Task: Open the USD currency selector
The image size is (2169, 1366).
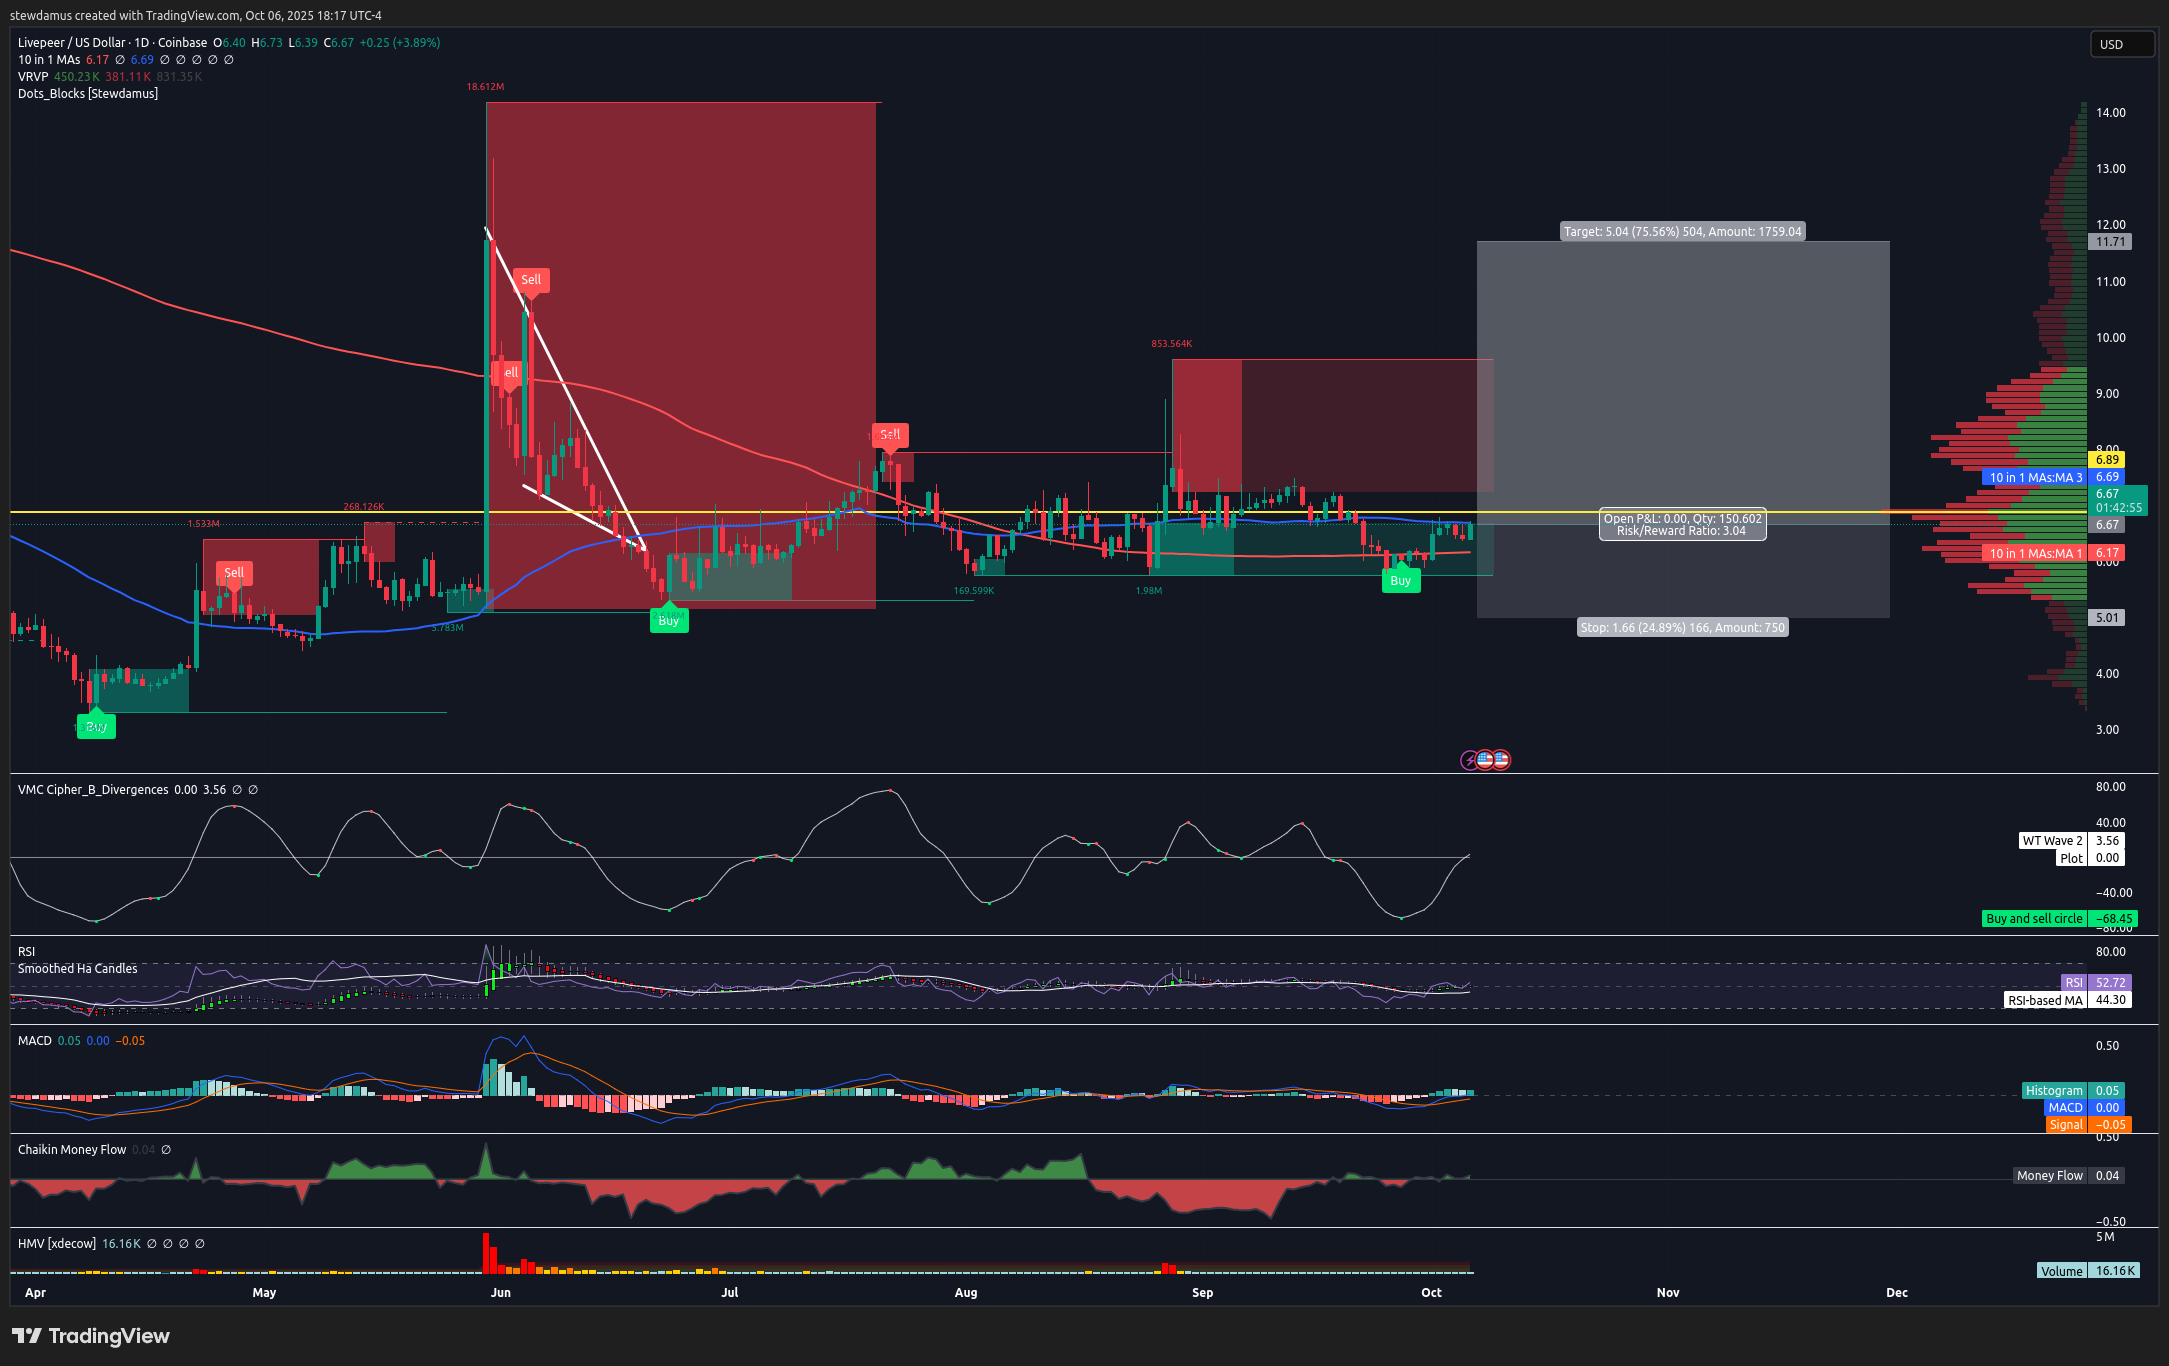Action: [2121, 44]
